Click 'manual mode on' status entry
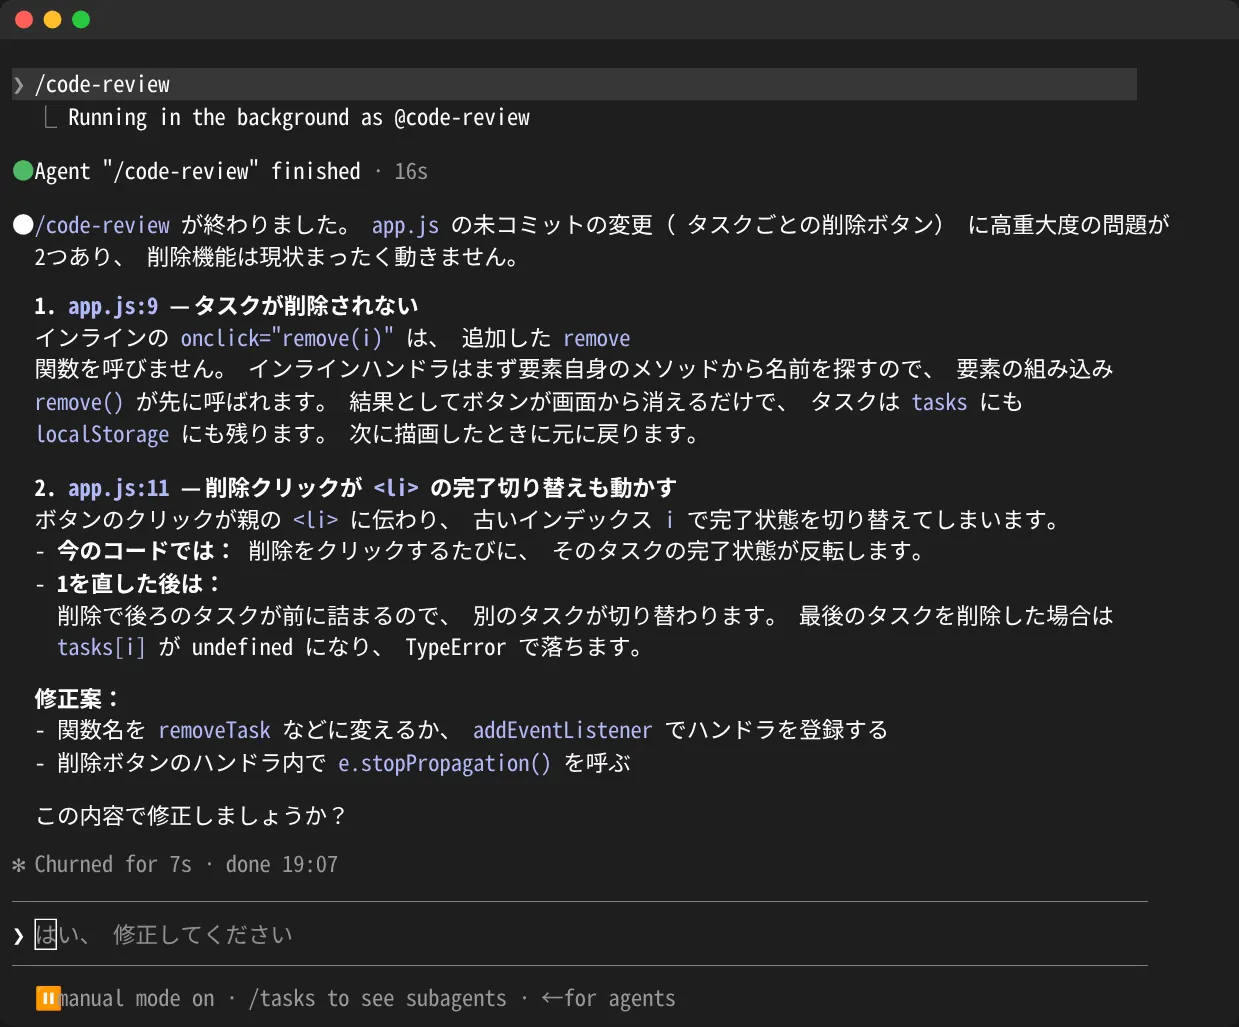This screenshot has height=1027, width=1239. click(137, 999)
